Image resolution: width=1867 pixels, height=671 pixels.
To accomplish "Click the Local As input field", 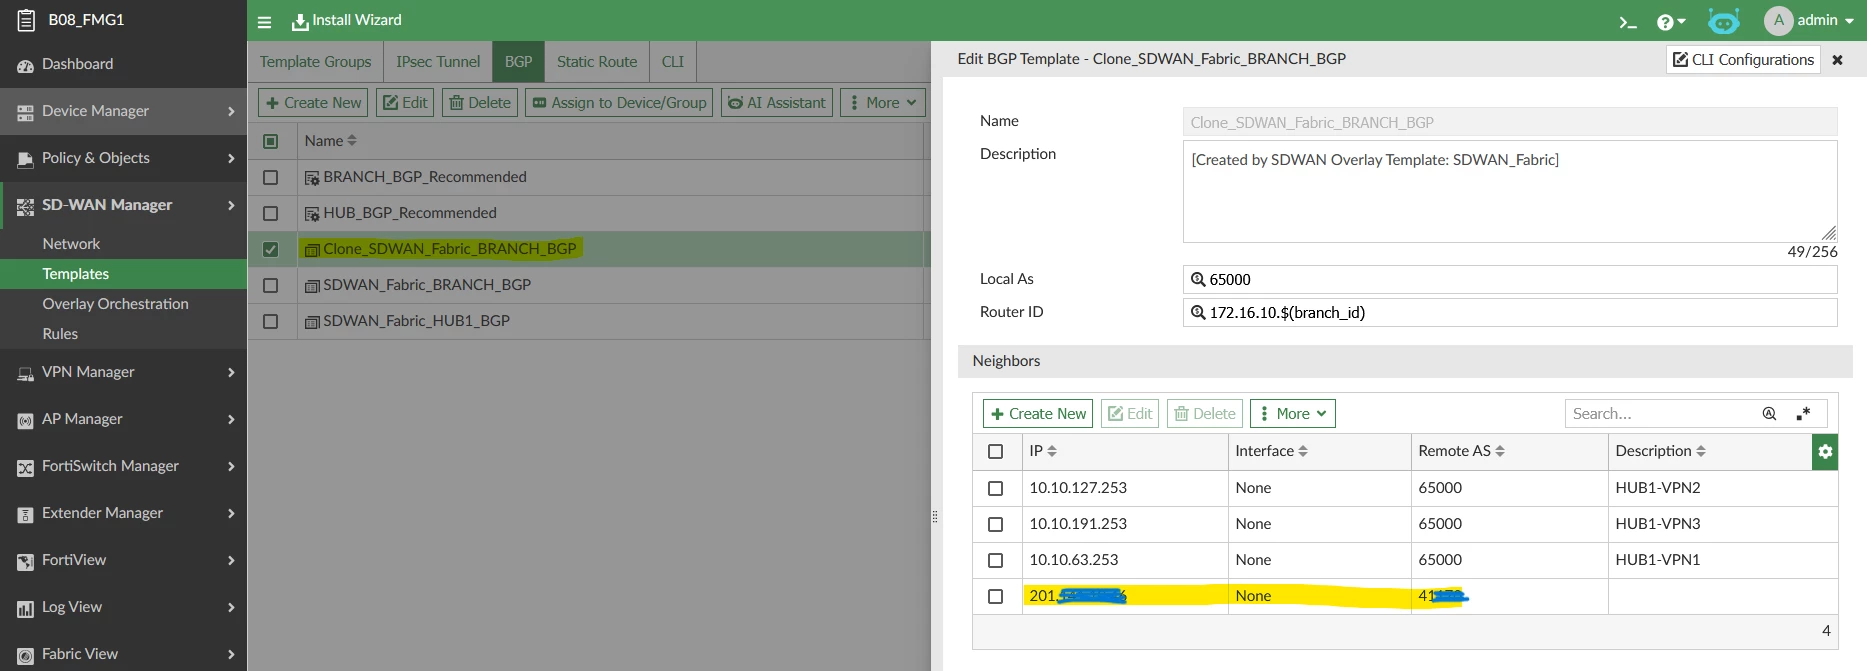I will (1509, 280).
